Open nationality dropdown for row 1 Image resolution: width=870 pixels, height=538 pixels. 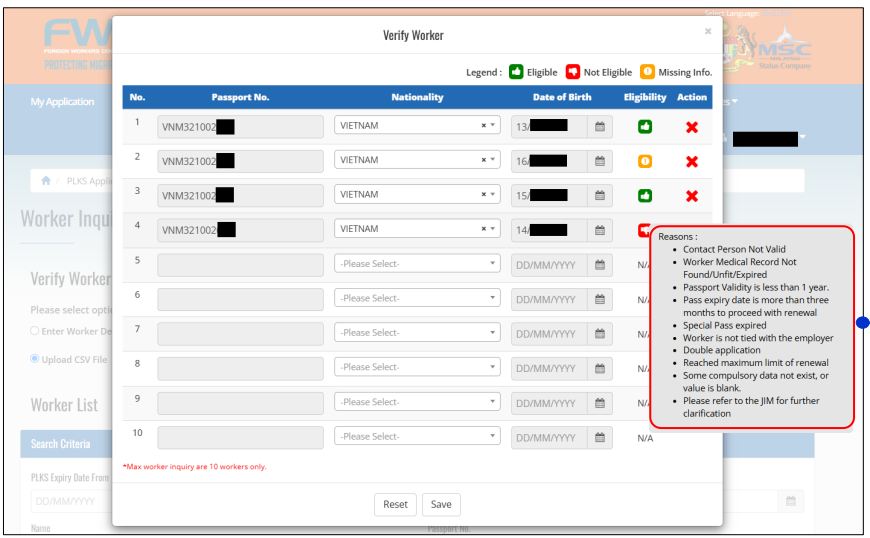492,125
